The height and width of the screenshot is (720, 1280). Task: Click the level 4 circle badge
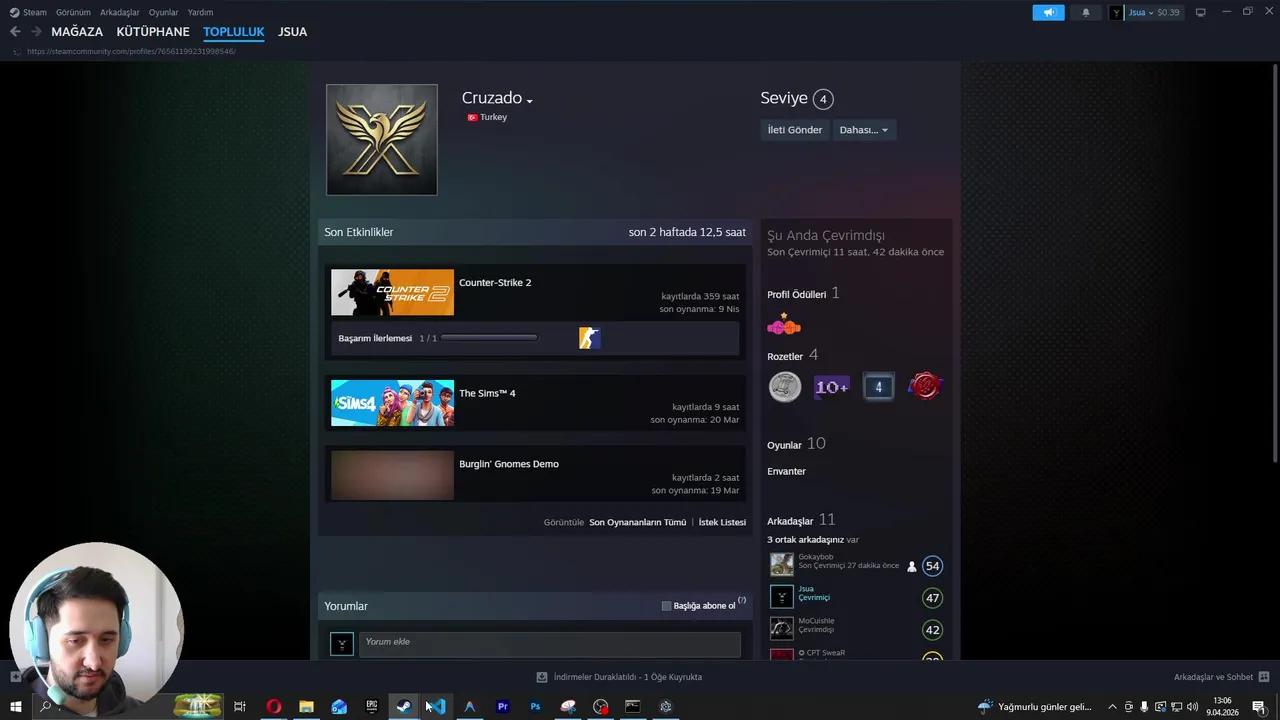point(823,98)
